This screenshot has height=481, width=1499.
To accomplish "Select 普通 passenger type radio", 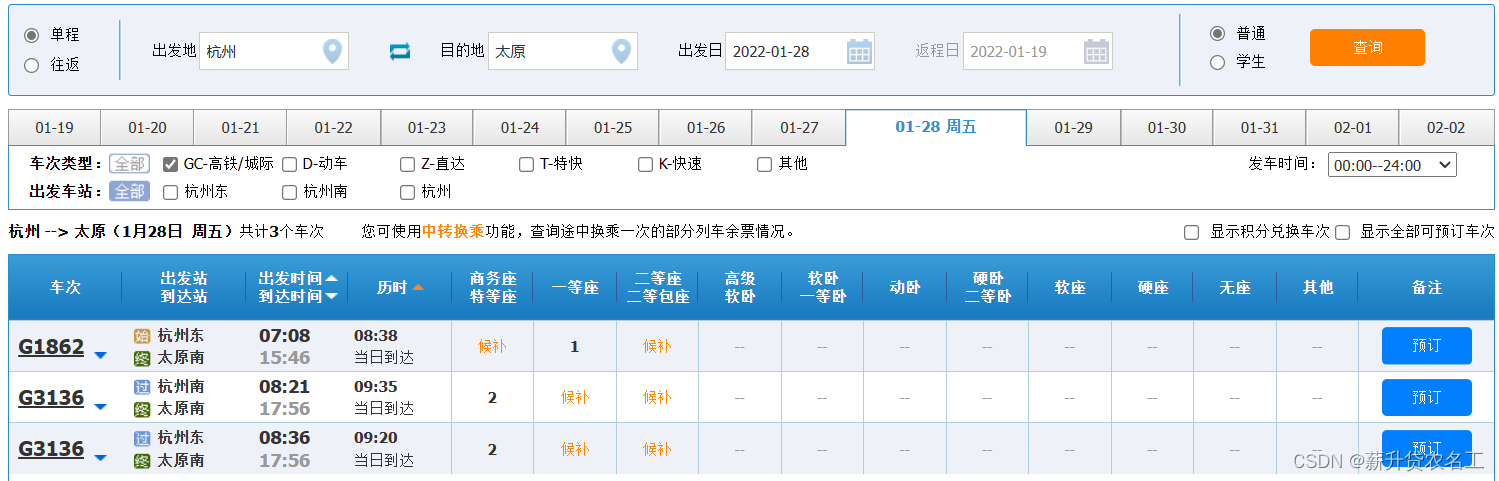I will click(x=1217, y=33).
